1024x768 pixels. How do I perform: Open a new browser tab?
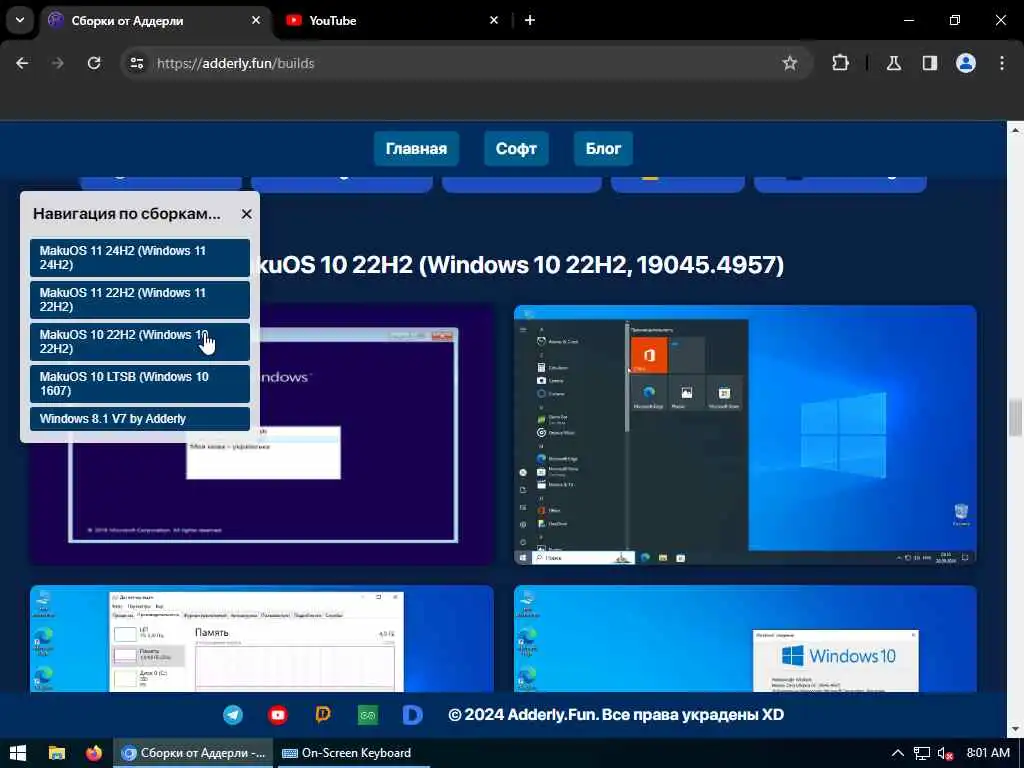pos(530,21)
